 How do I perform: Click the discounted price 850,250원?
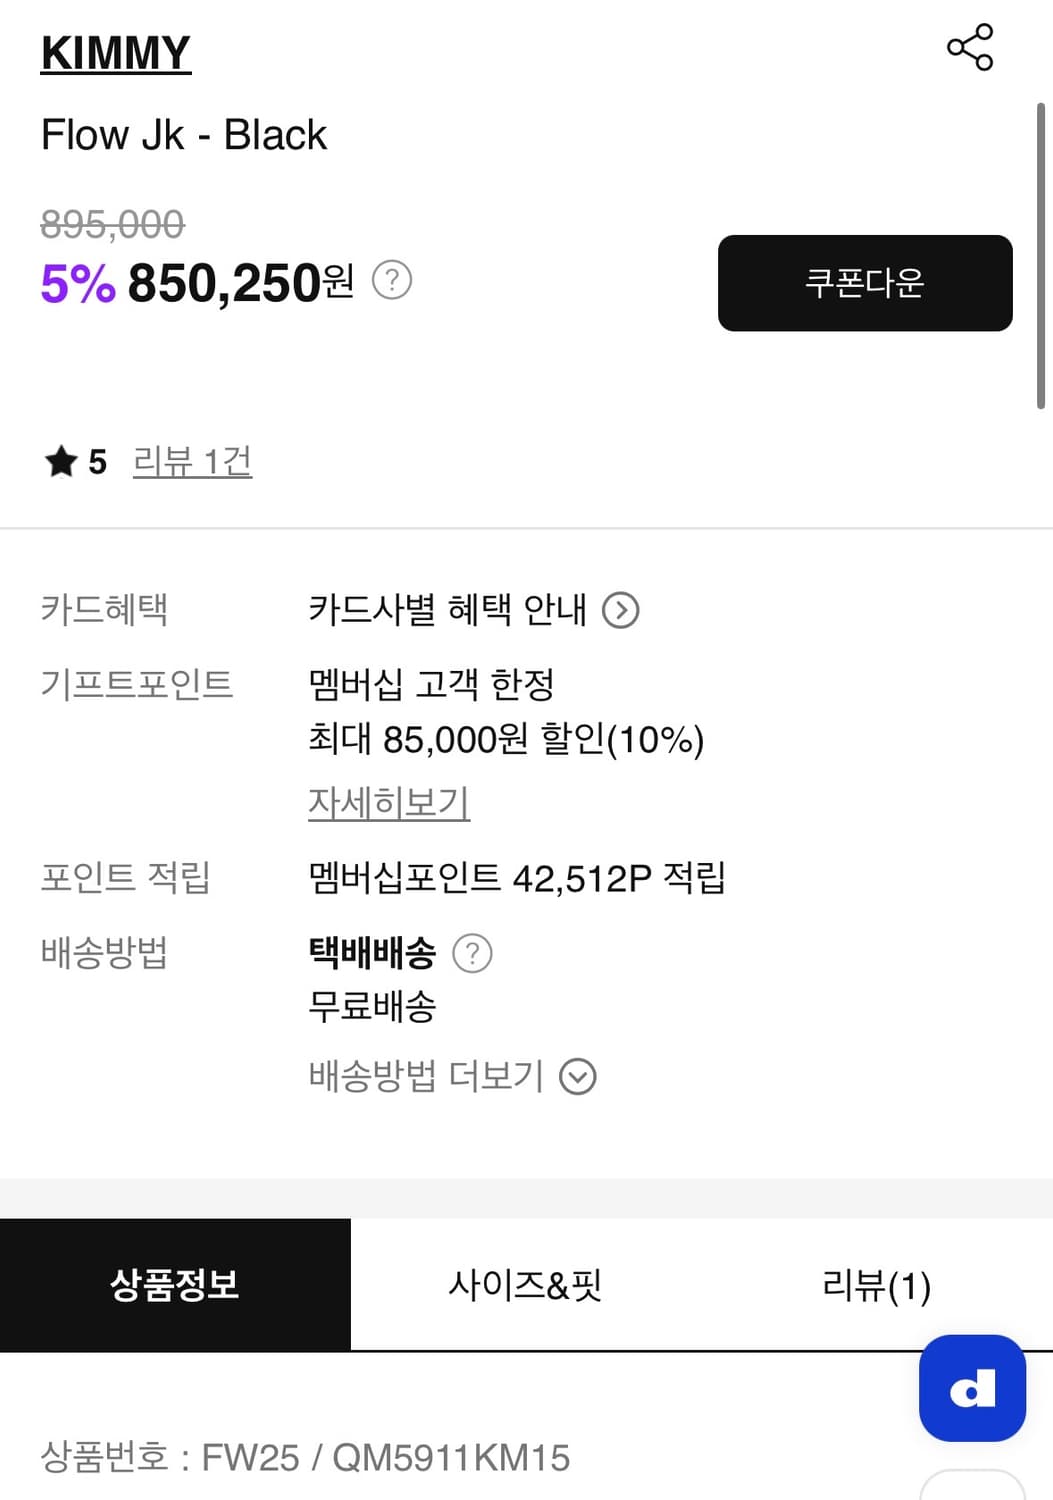(x=240, y=283)
